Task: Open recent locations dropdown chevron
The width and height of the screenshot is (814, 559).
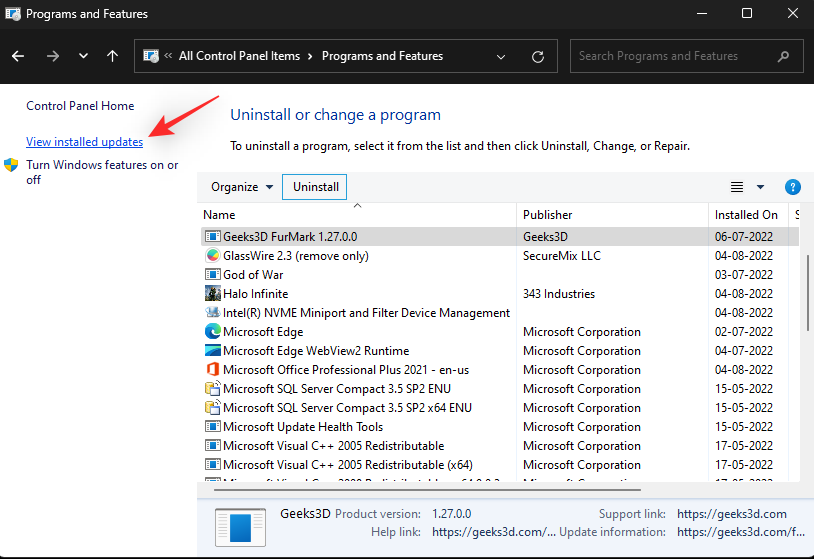Action: point(83,56)
